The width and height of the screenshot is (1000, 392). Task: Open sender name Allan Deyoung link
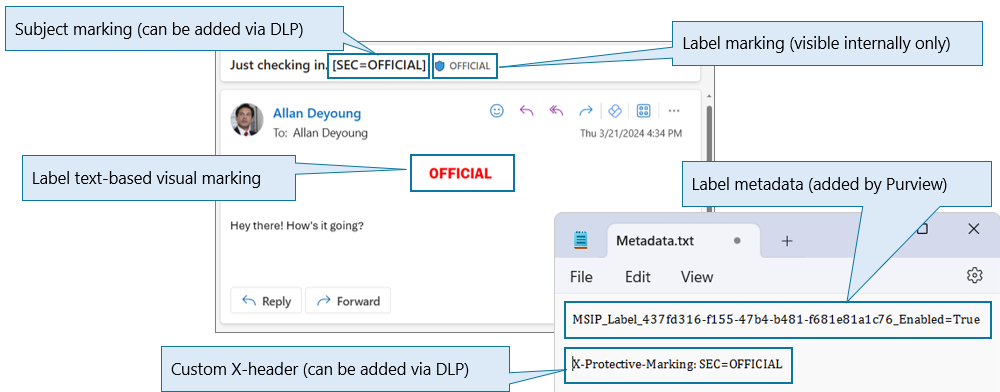pos(317,113)
